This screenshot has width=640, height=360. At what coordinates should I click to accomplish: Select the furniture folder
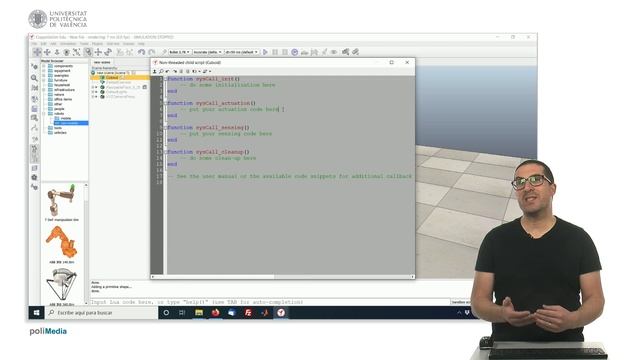pos(61,80)
